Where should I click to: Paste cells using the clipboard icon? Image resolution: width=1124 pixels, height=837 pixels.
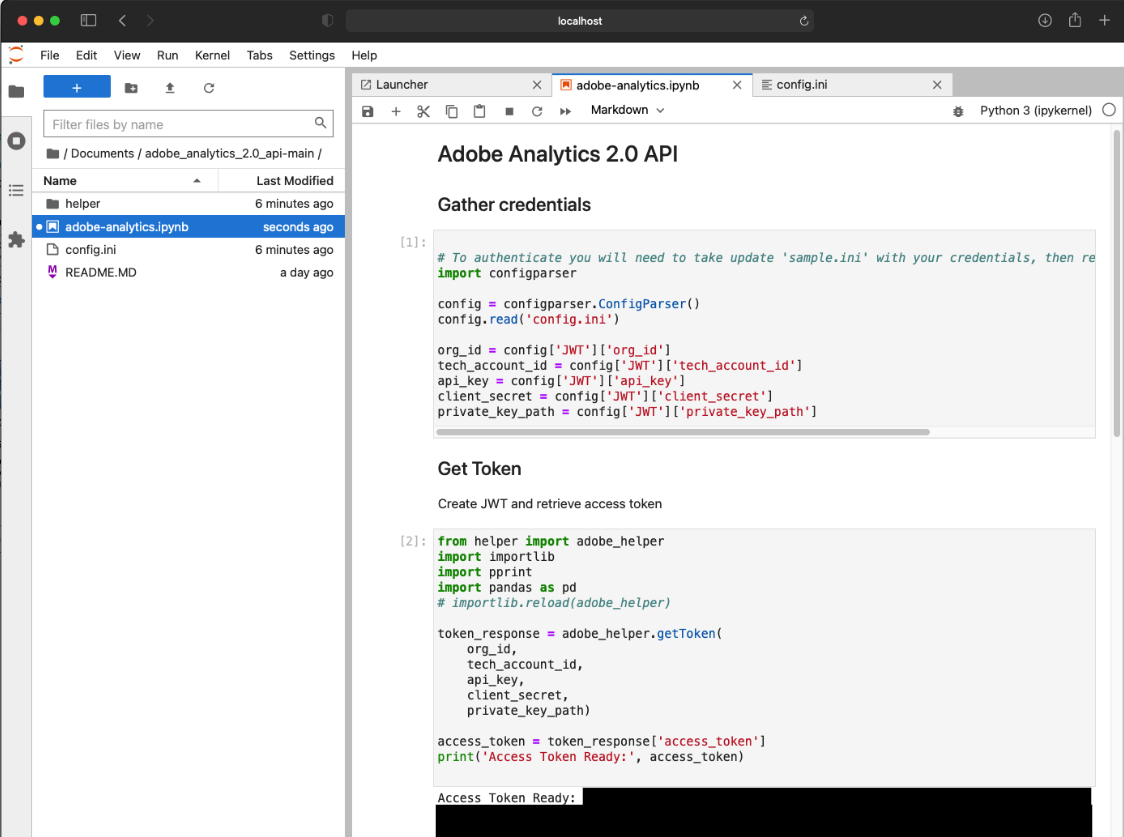pyautogui.click(x=479, y=110)
